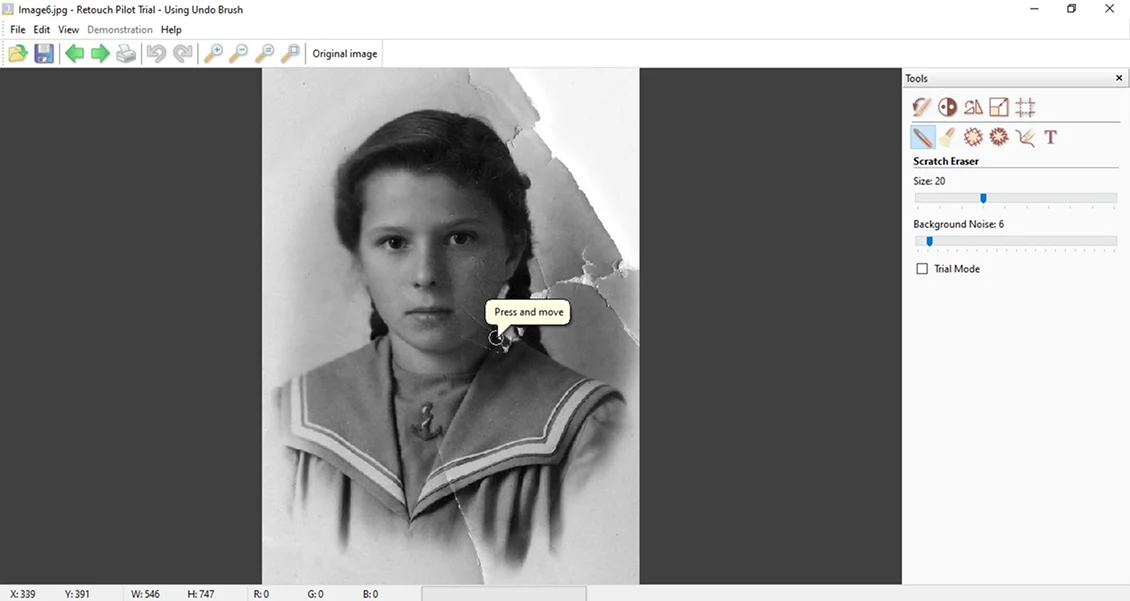Screen dimensions: 1130x601
Task: Enable Trial Mode
Action: (x=922, y=268)
